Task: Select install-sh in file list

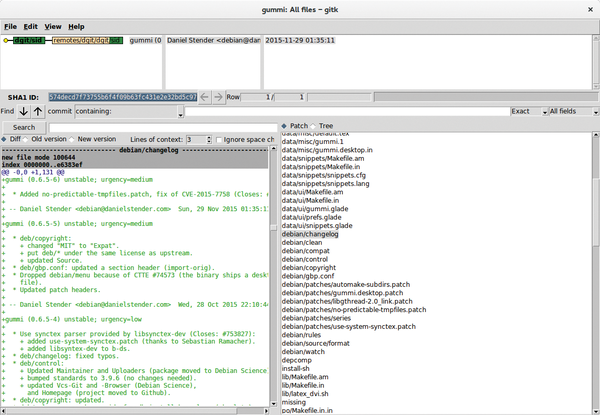Action: [295, 369]
